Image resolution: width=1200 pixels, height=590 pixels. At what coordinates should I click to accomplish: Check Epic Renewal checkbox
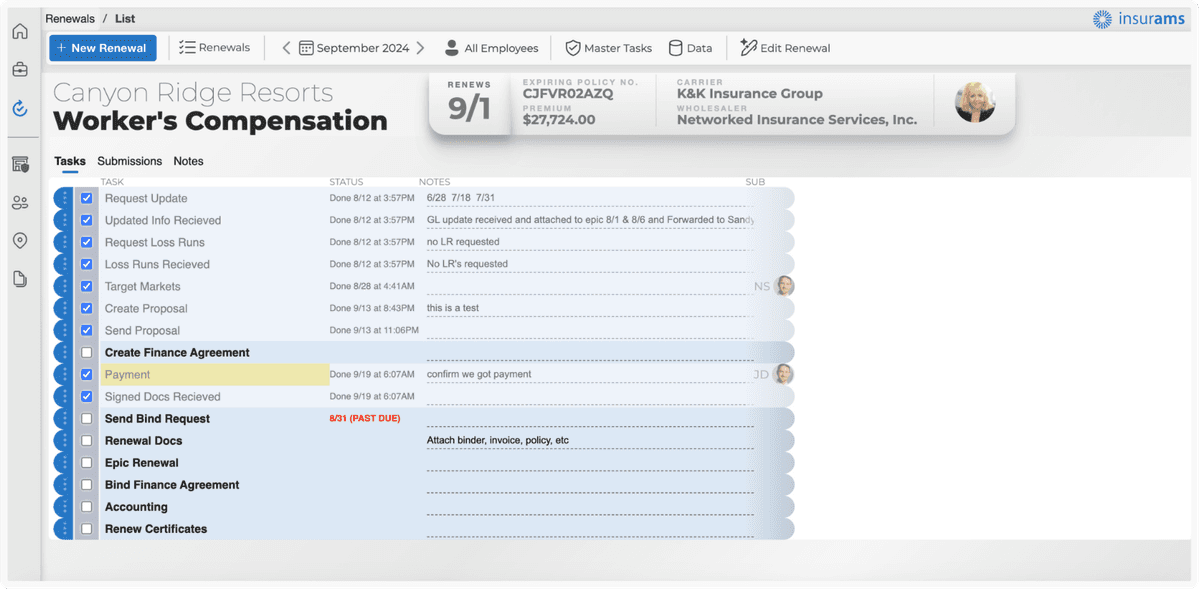[87, 462]
